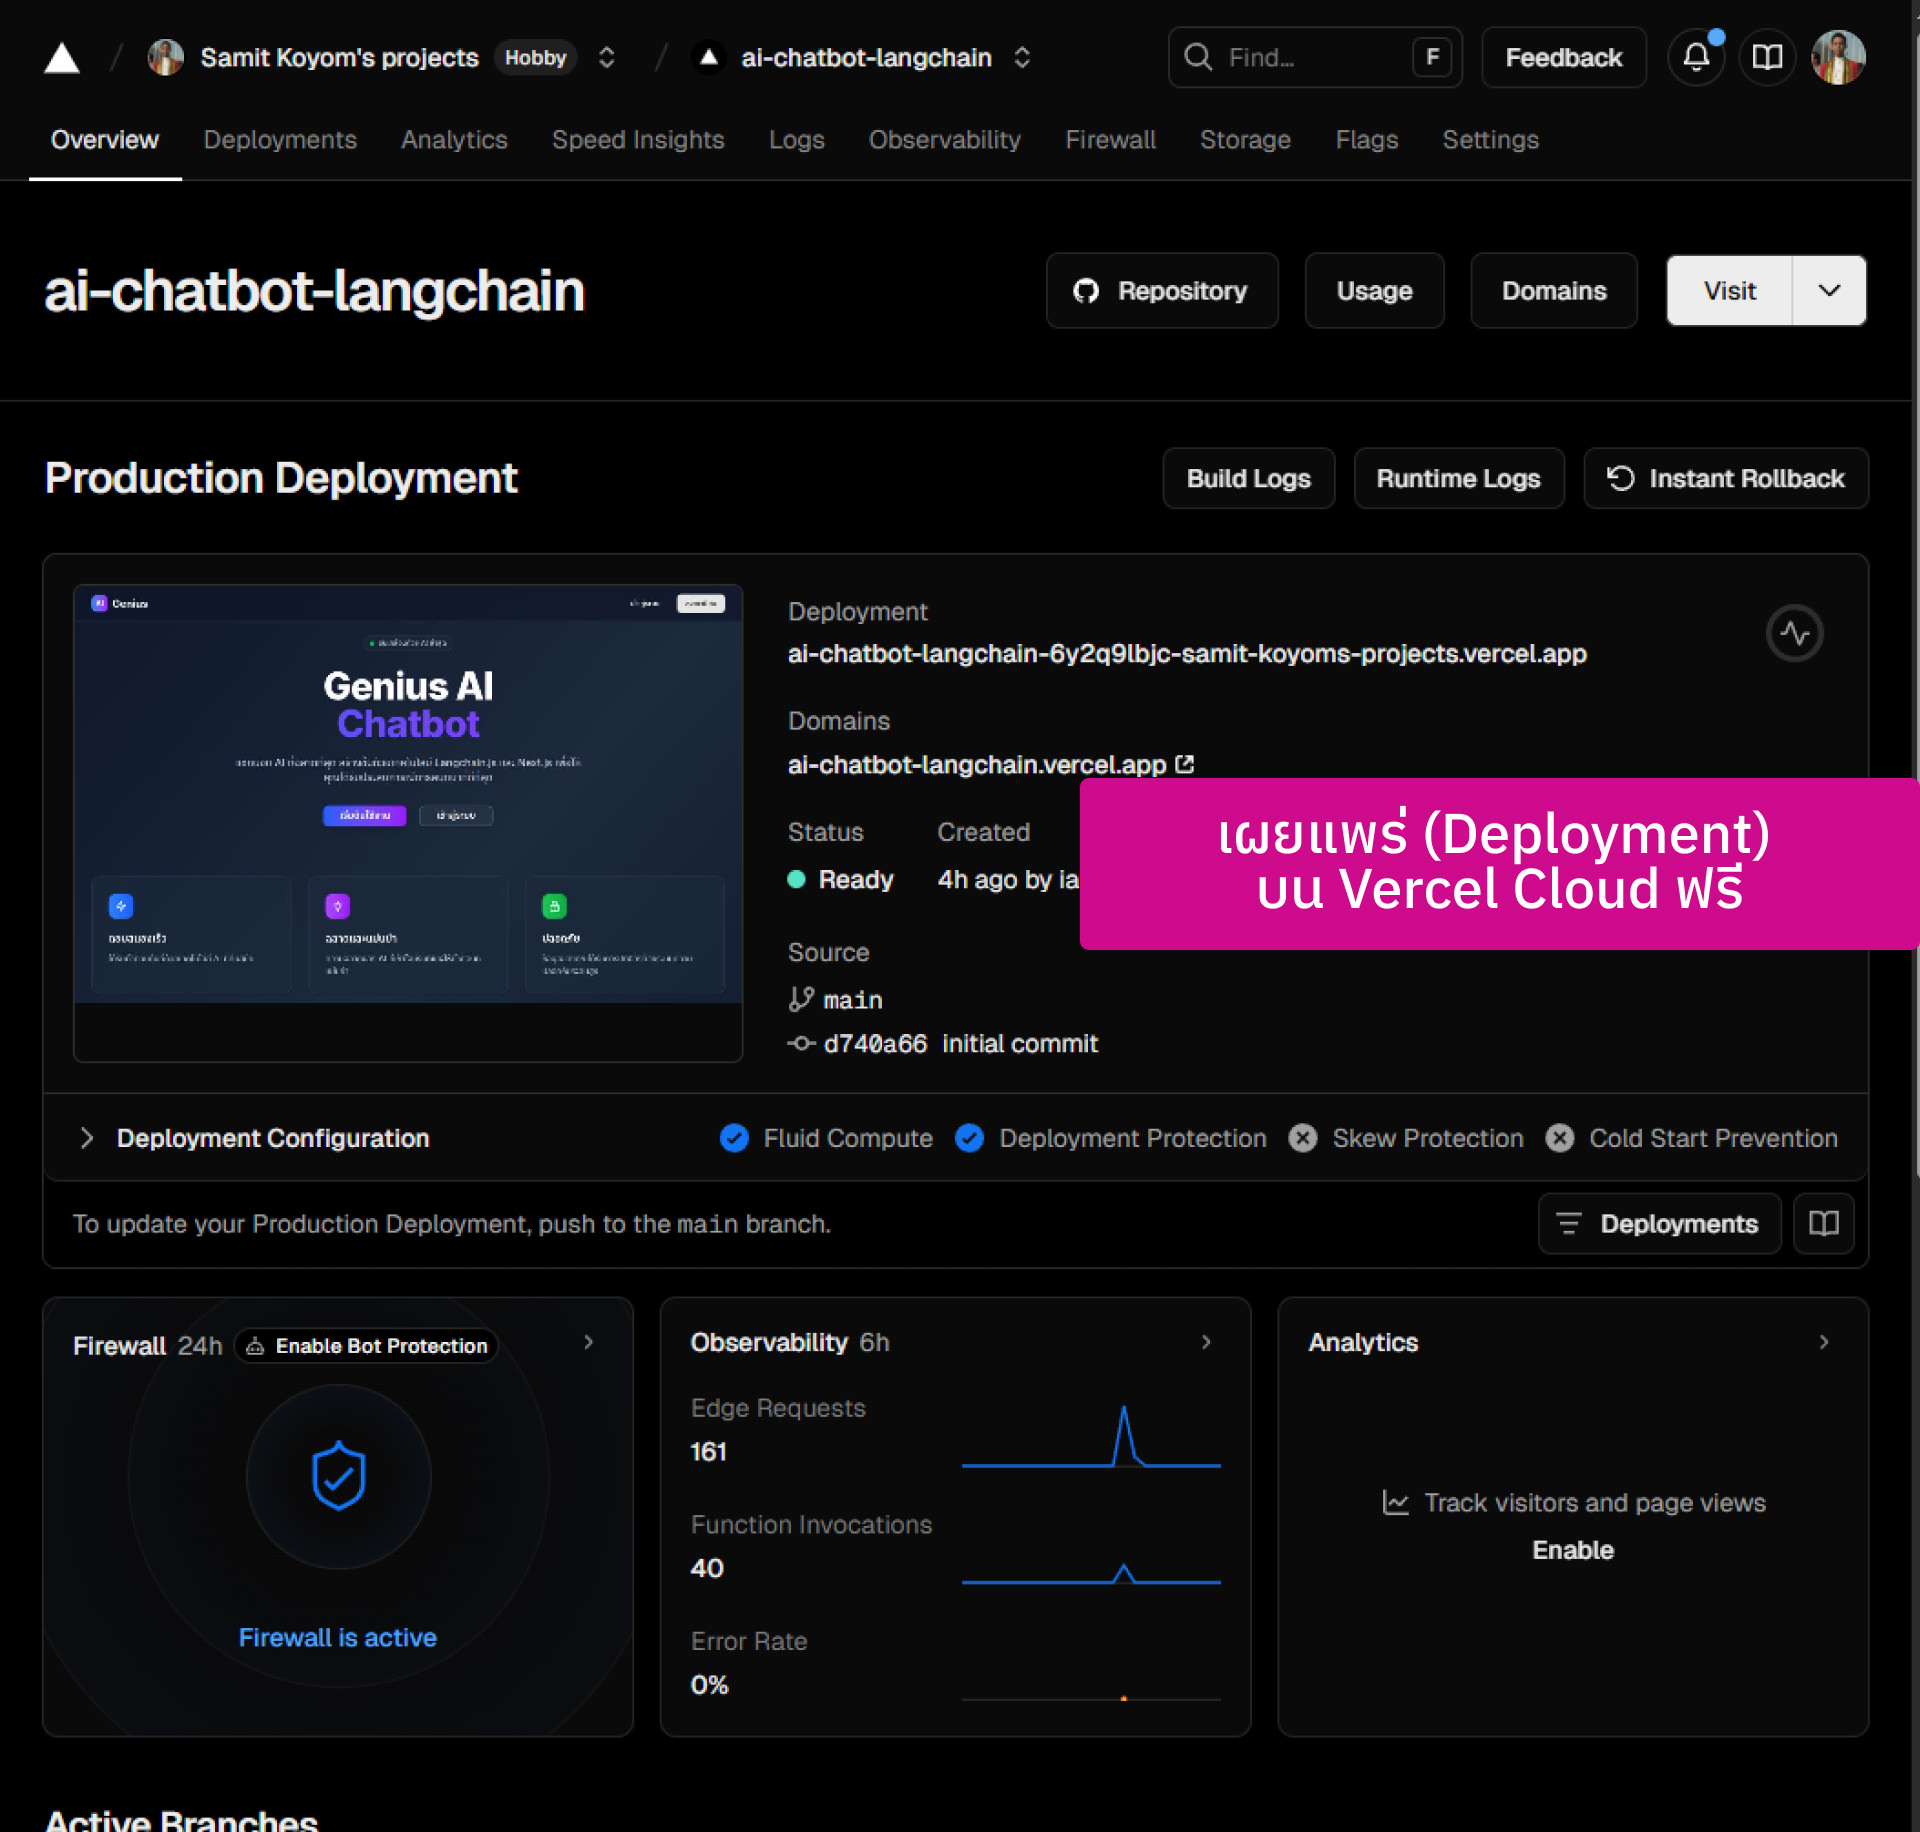The width and height of the screenshot is (1920, 1832).
Task: Open the deployment URL link
Action: pos(1187,653)
